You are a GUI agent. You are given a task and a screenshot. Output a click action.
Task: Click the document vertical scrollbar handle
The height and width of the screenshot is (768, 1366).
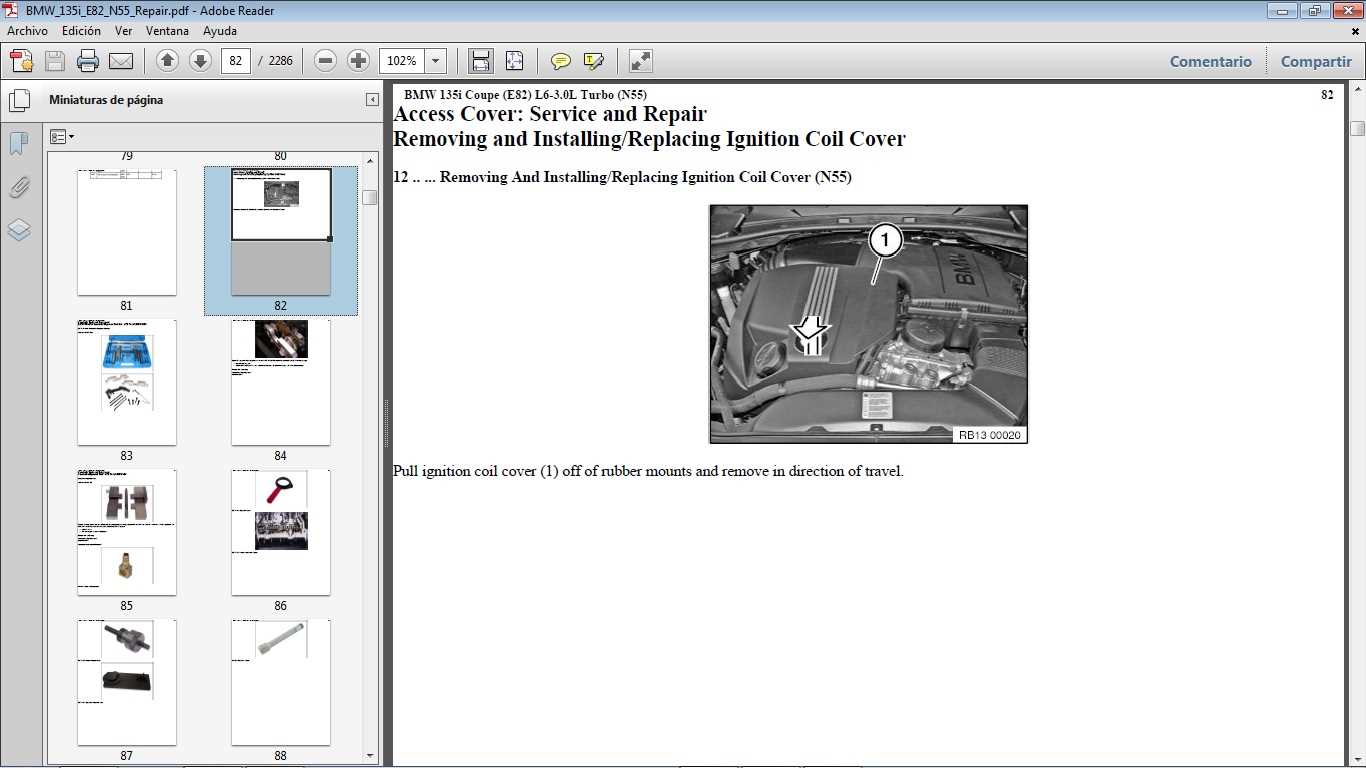(1357, 128)
